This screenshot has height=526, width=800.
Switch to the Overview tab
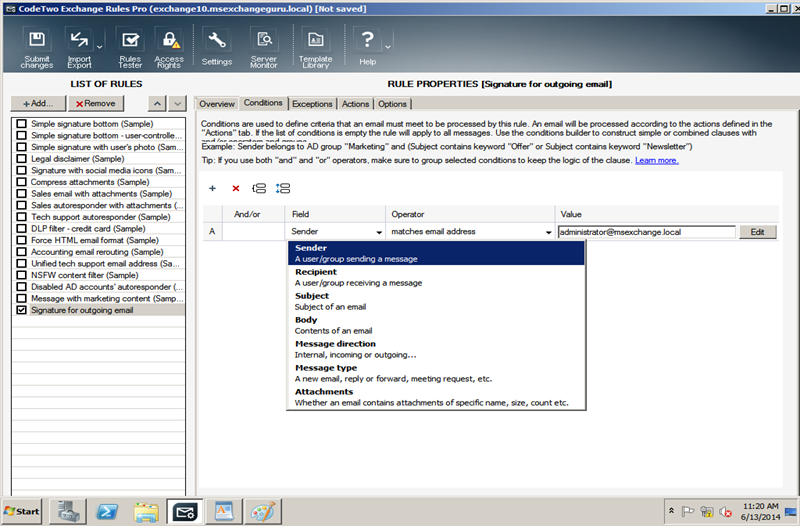point(217,104)
